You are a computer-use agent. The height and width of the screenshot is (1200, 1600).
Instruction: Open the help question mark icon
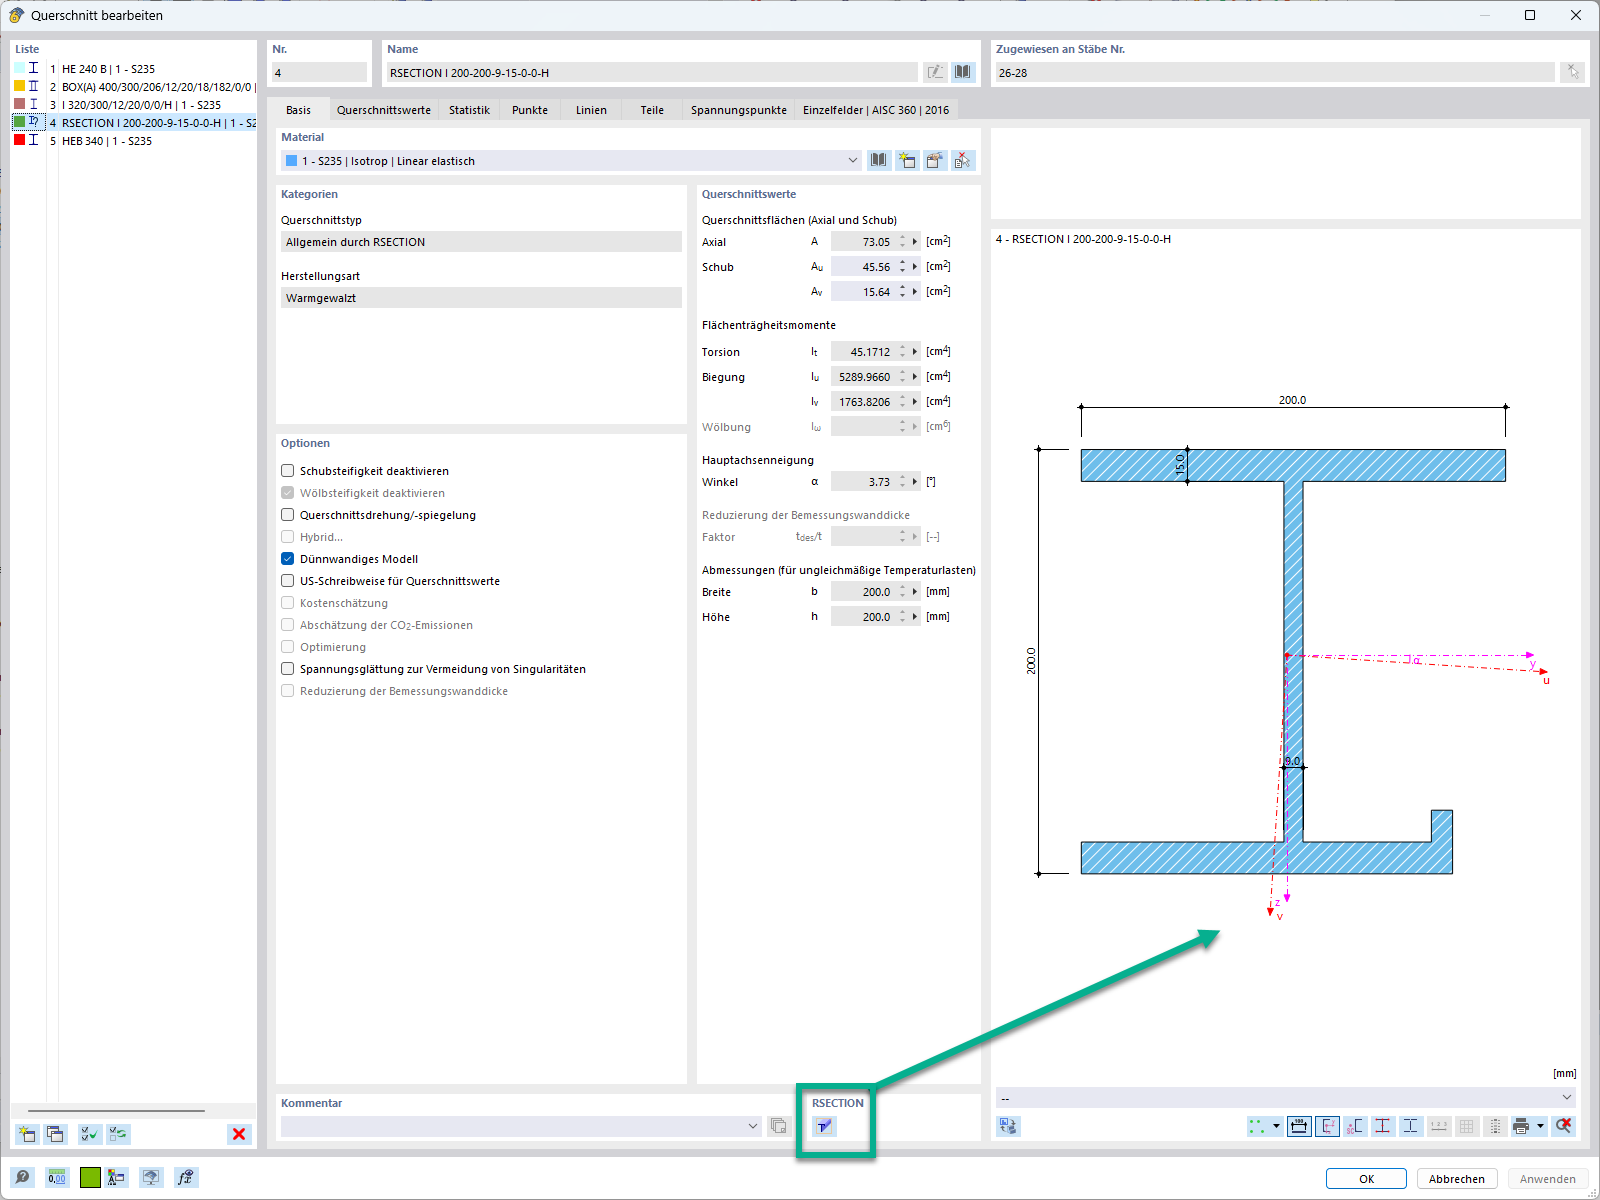pyautogui.click(x=21, y=1177)
